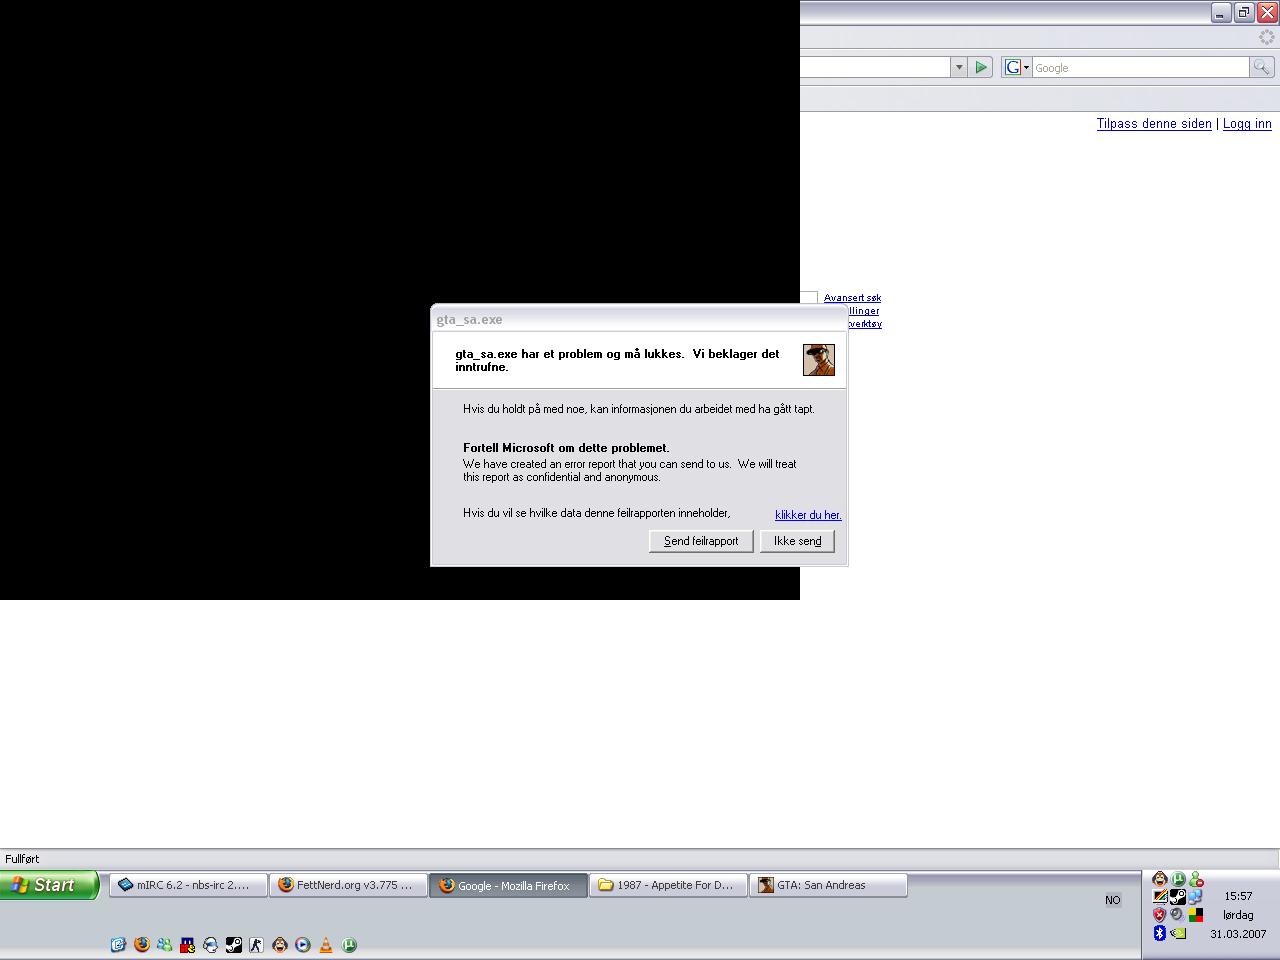Open address bar history dropdown in Firefox

pos(959,67)
